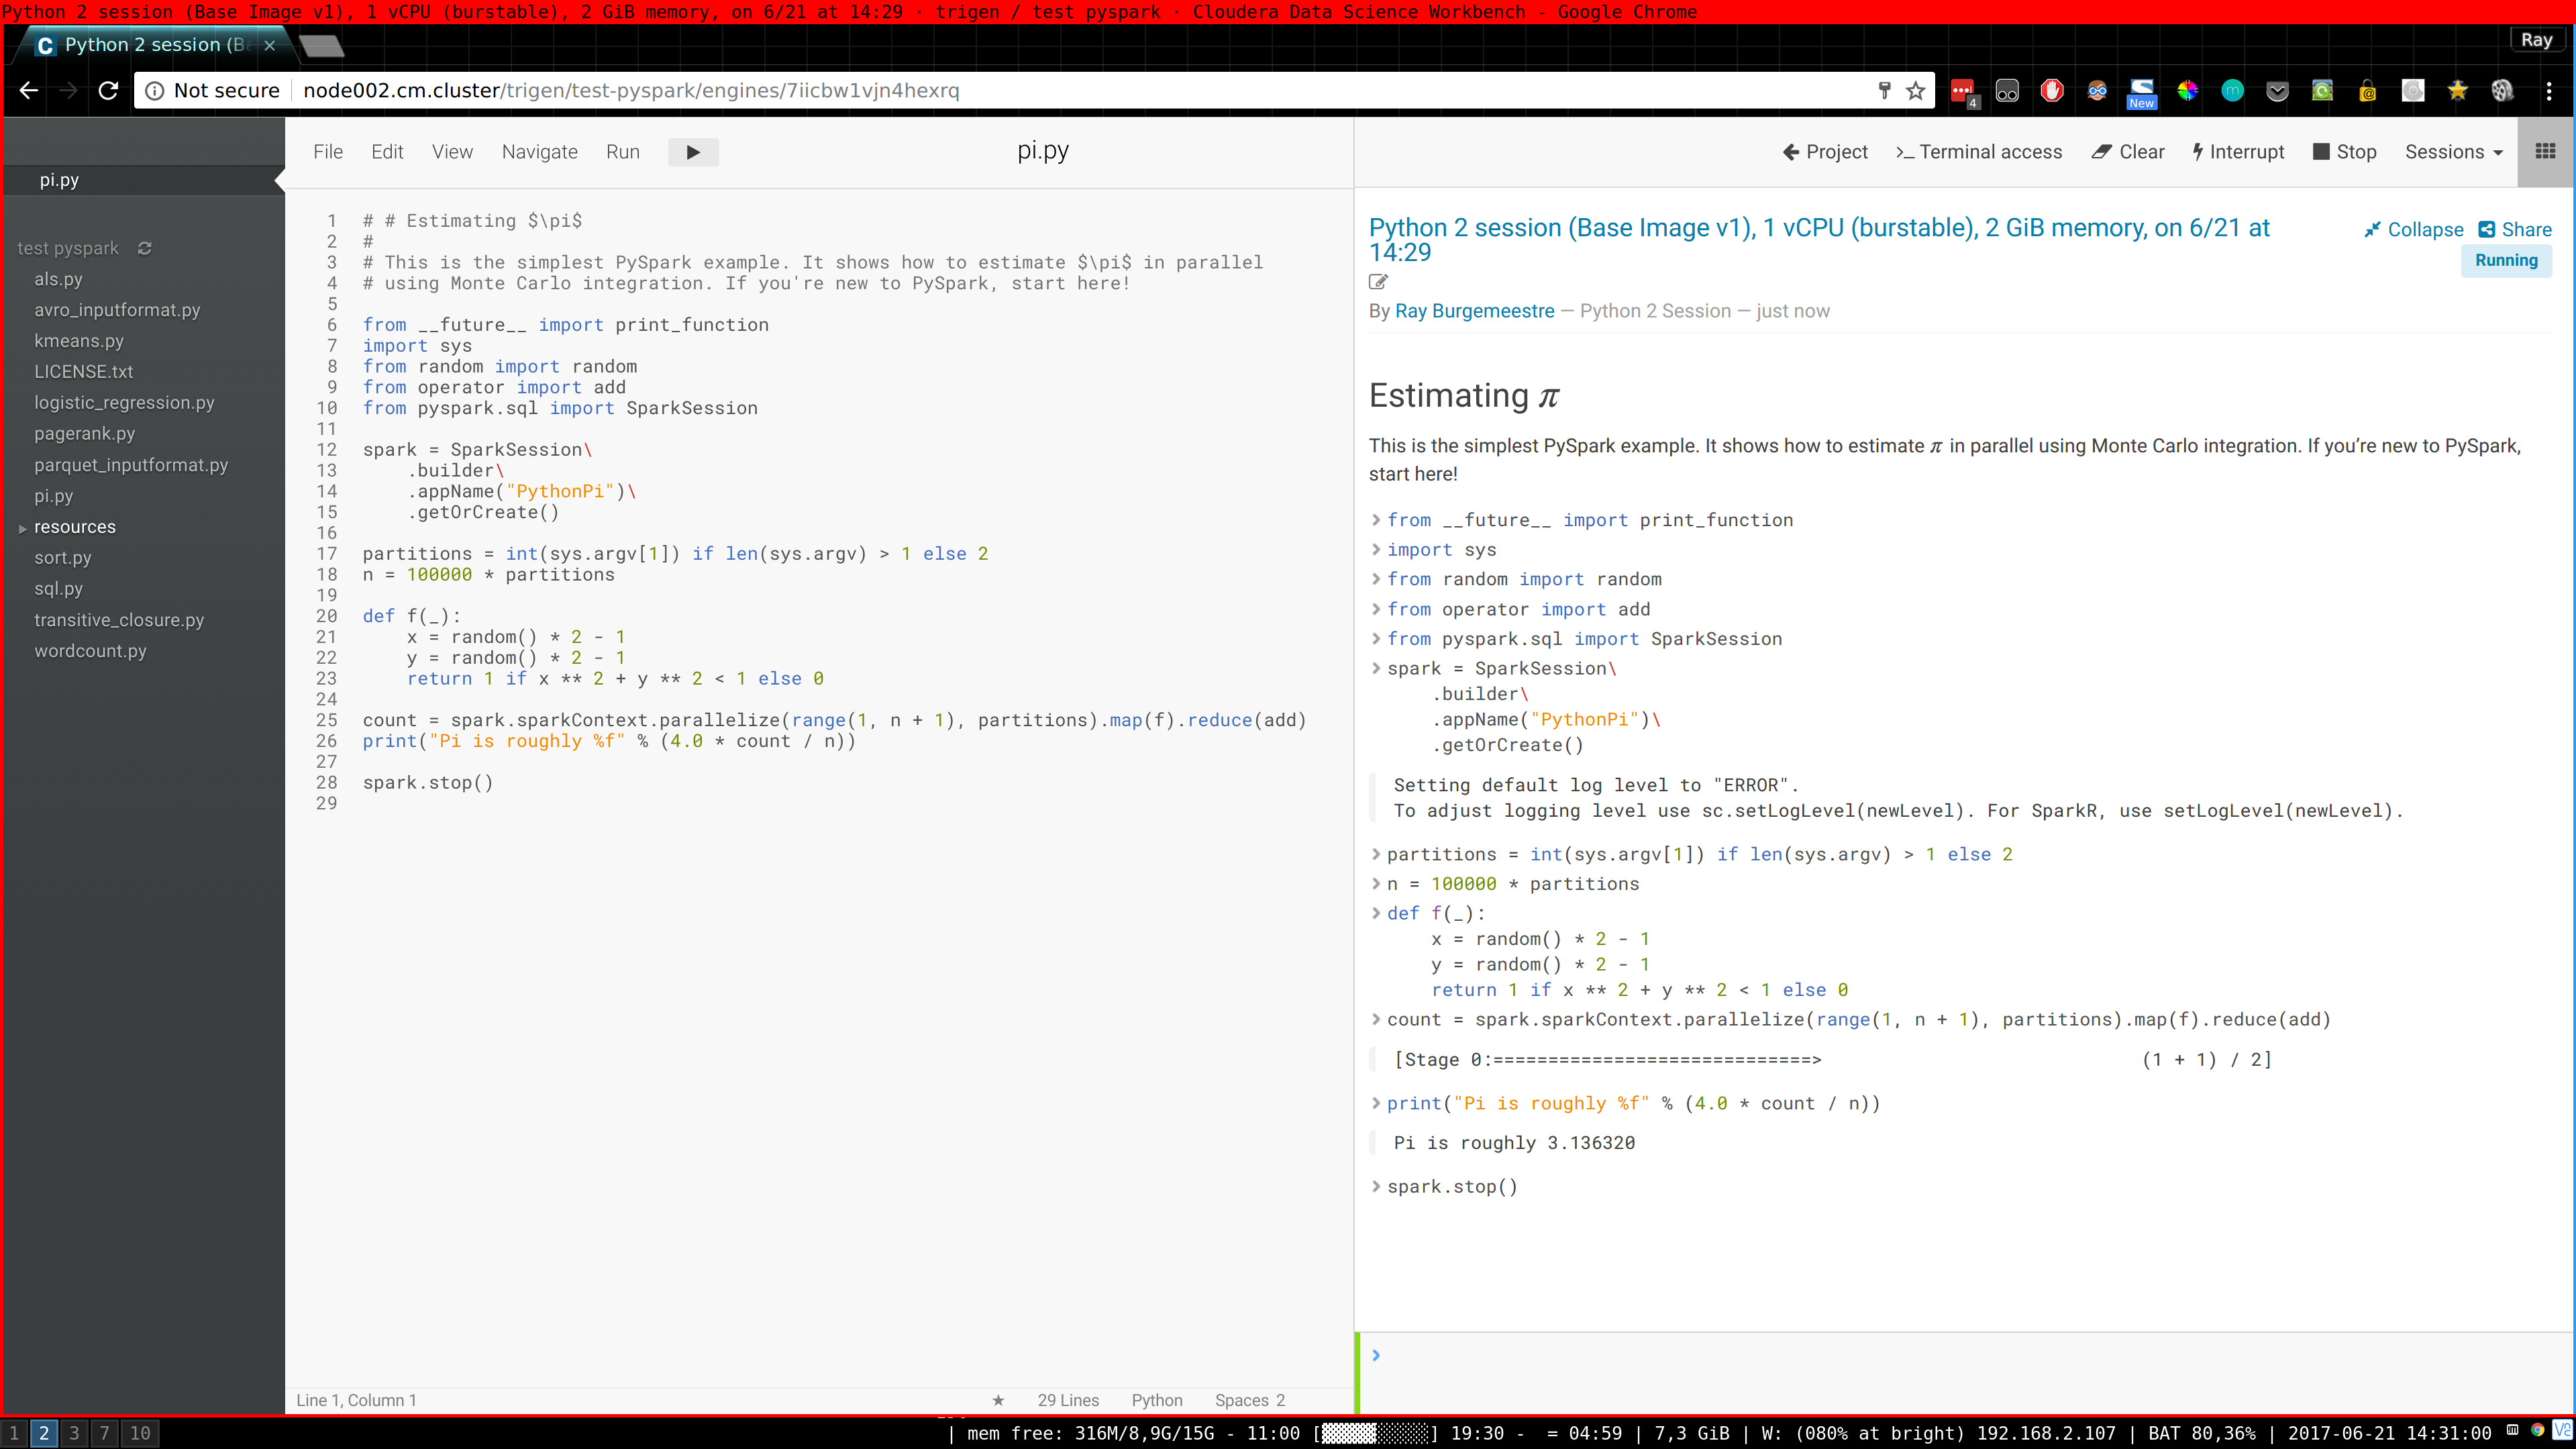Screen dimensions: 2576x1449
Task: Open Chrome three-dot menu
Action: 2549,91
